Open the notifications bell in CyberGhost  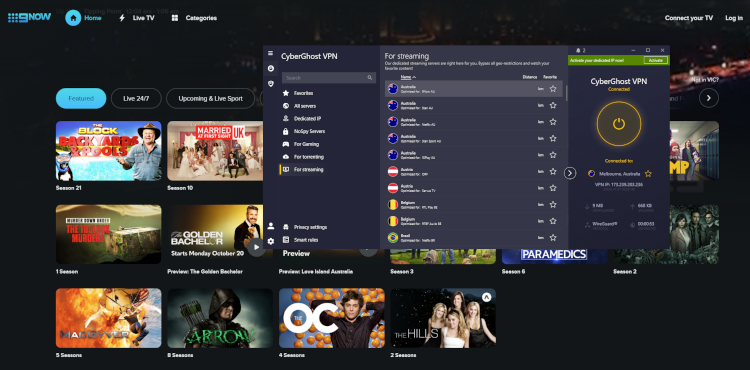coord(578,50)
